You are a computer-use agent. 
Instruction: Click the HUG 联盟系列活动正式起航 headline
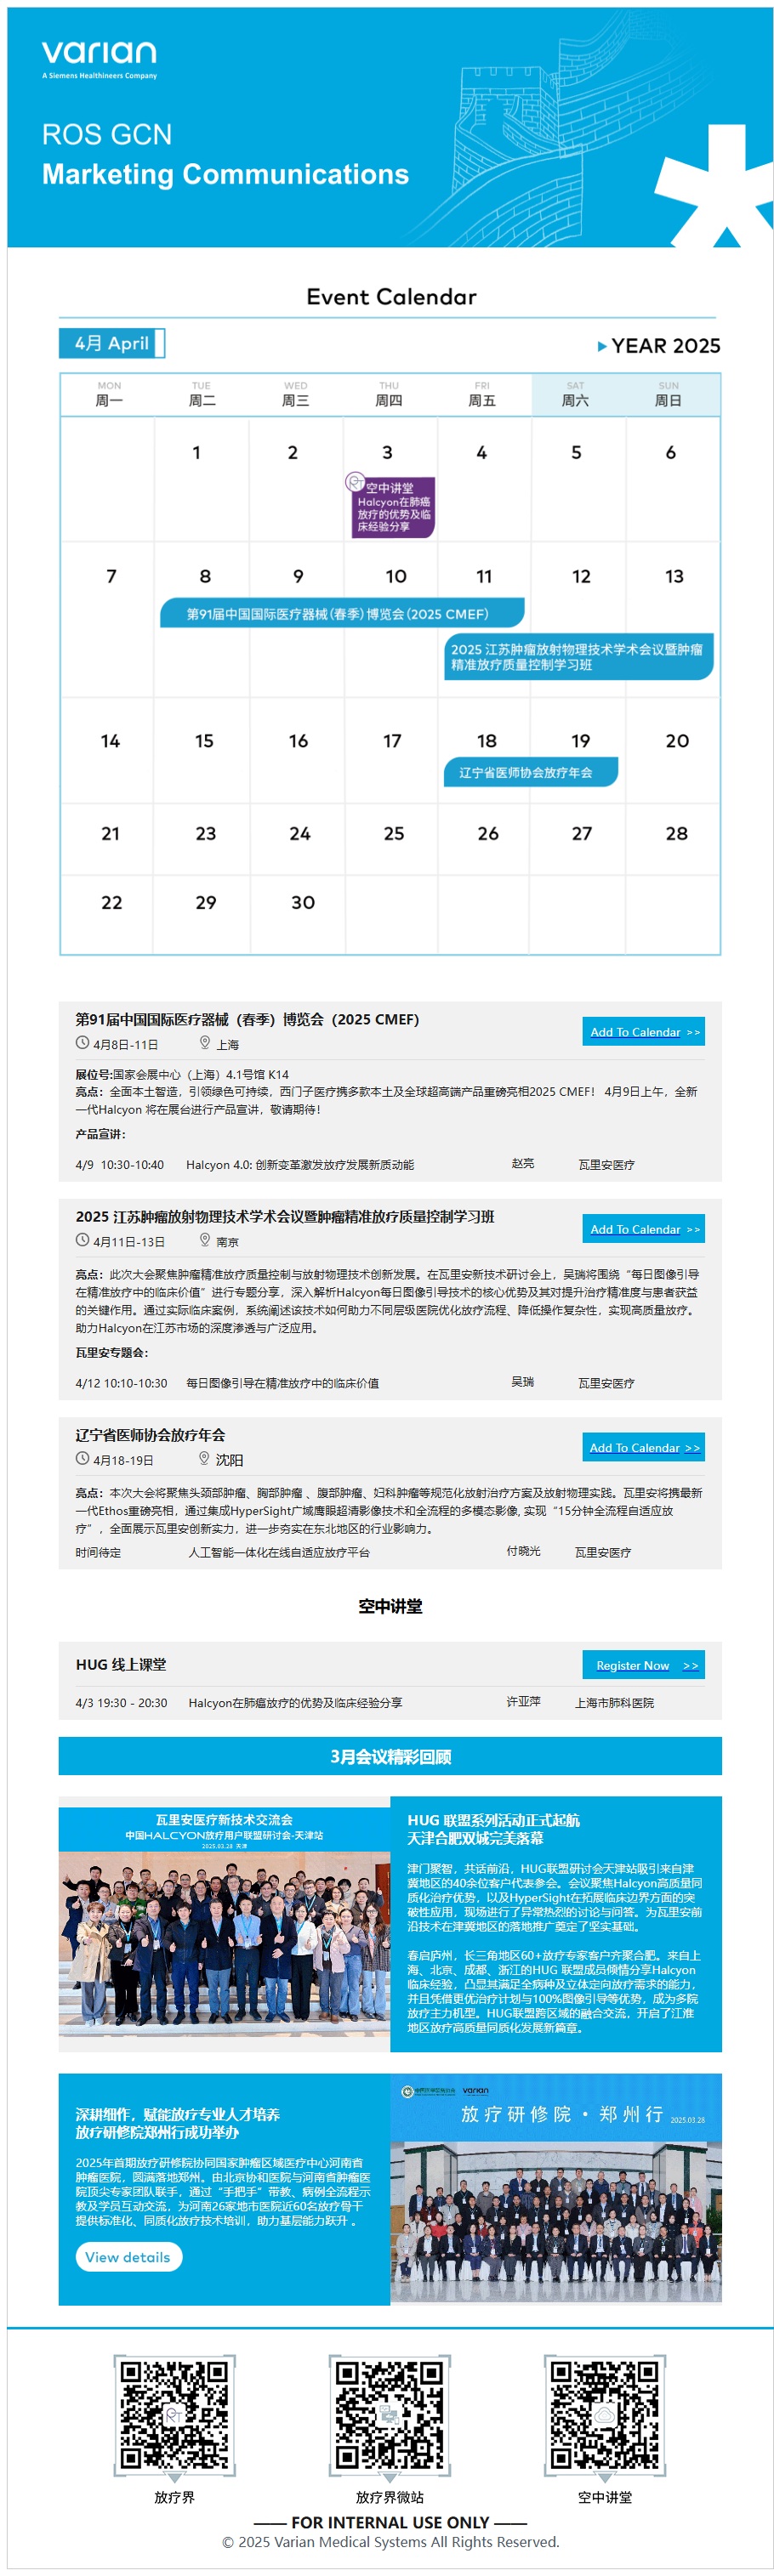pyautogui.click(x=493, y=1820)
